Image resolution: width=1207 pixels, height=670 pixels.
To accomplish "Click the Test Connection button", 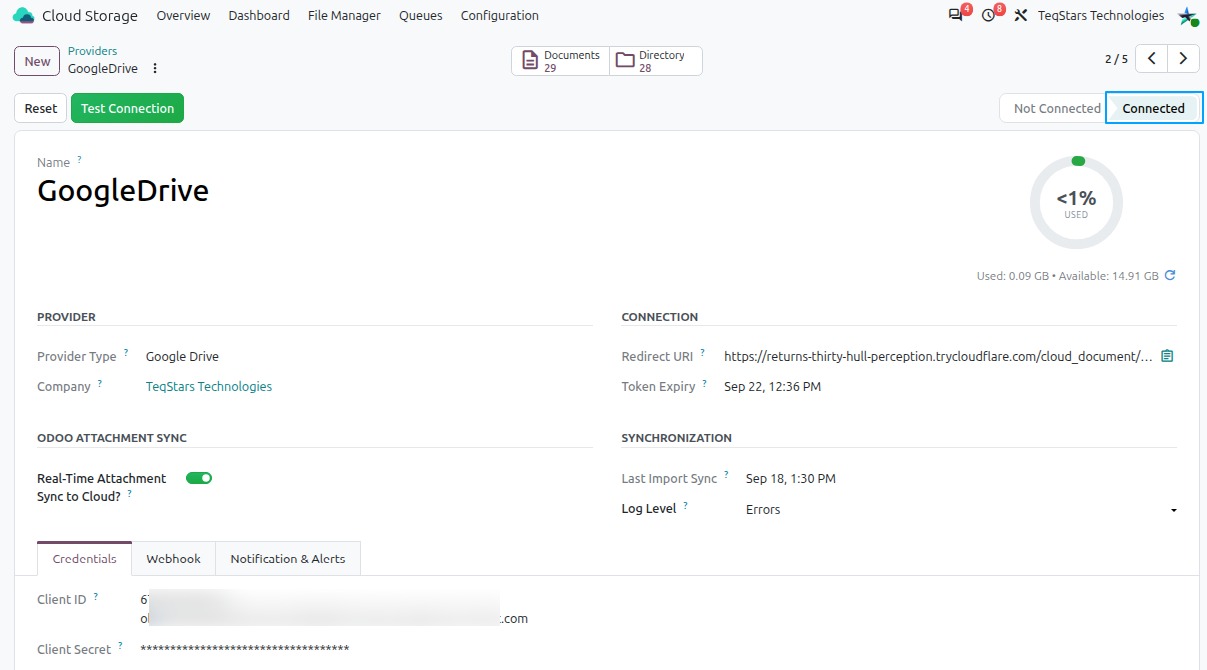I will click(127, 109).
